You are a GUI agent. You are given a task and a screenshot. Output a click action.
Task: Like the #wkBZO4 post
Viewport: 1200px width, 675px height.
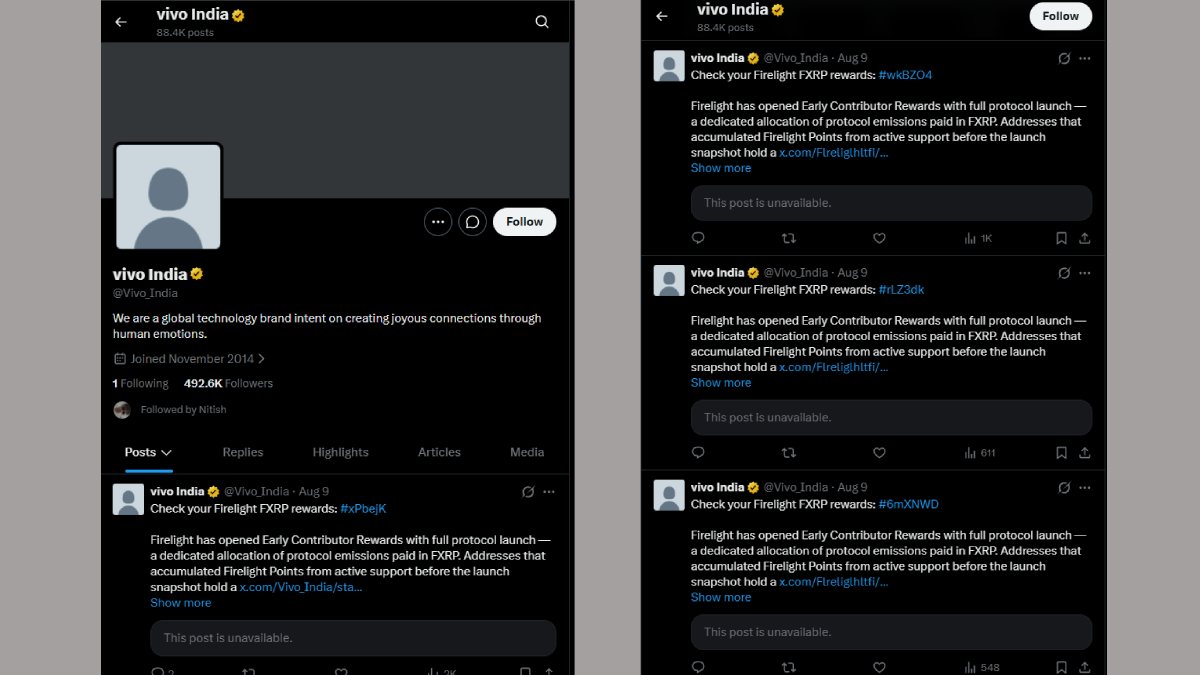click(x=879, y=238)
